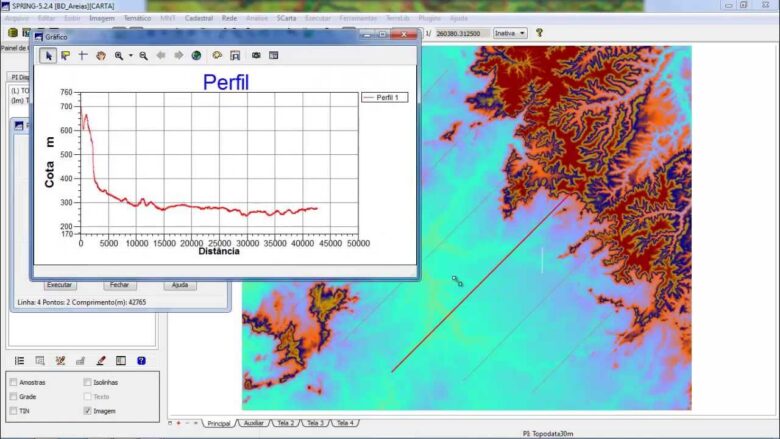780x439 pixels.
Task: Switch to the Auxiliar tab
Action: (x=254, y=423)
